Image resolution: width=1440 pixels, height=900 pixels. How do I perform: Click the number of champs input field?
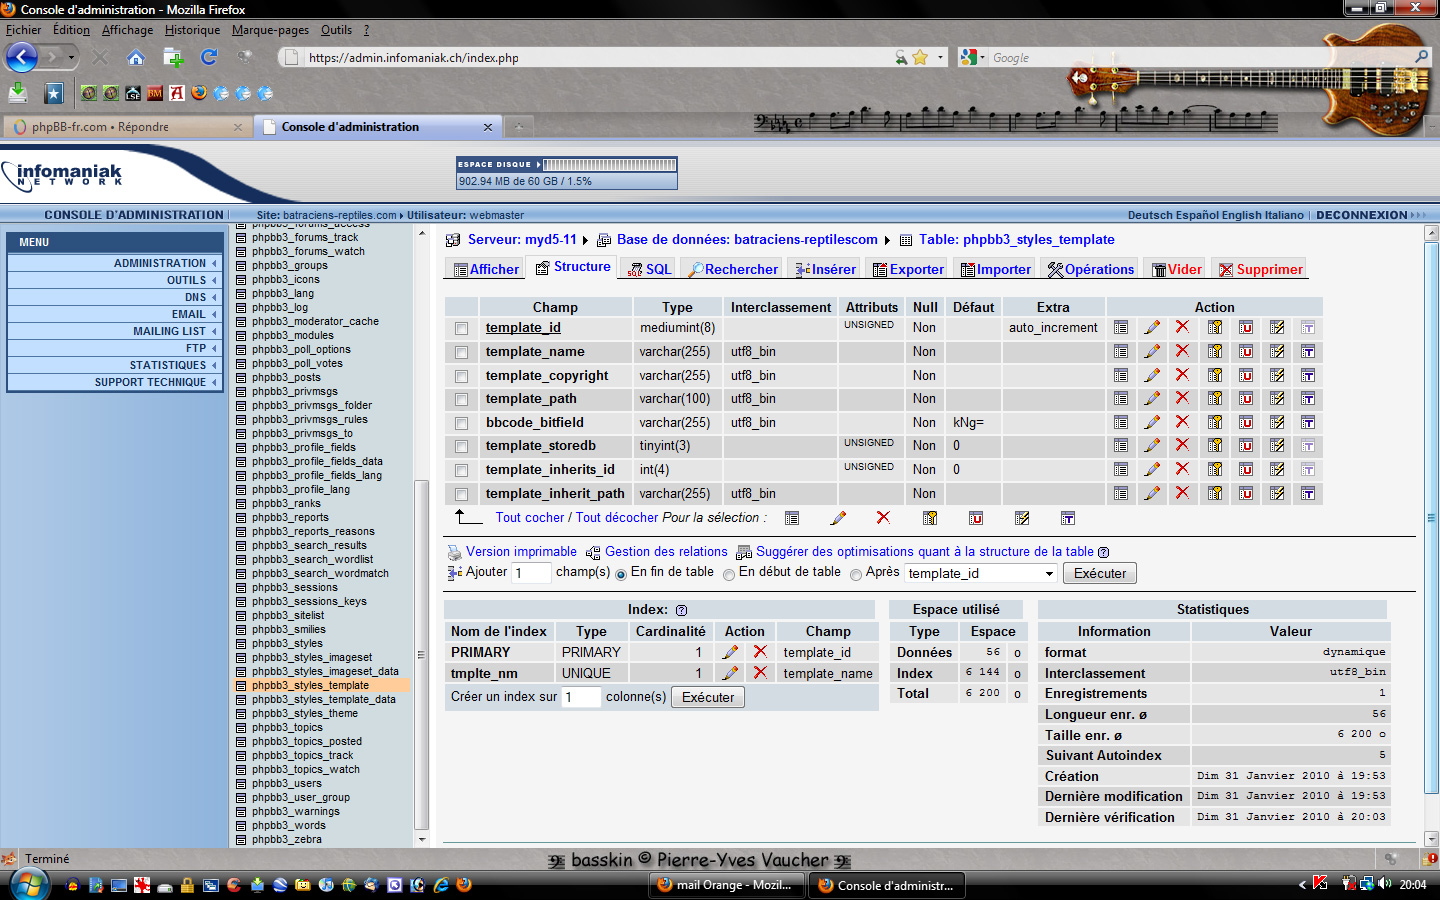(x=531, y=573)
